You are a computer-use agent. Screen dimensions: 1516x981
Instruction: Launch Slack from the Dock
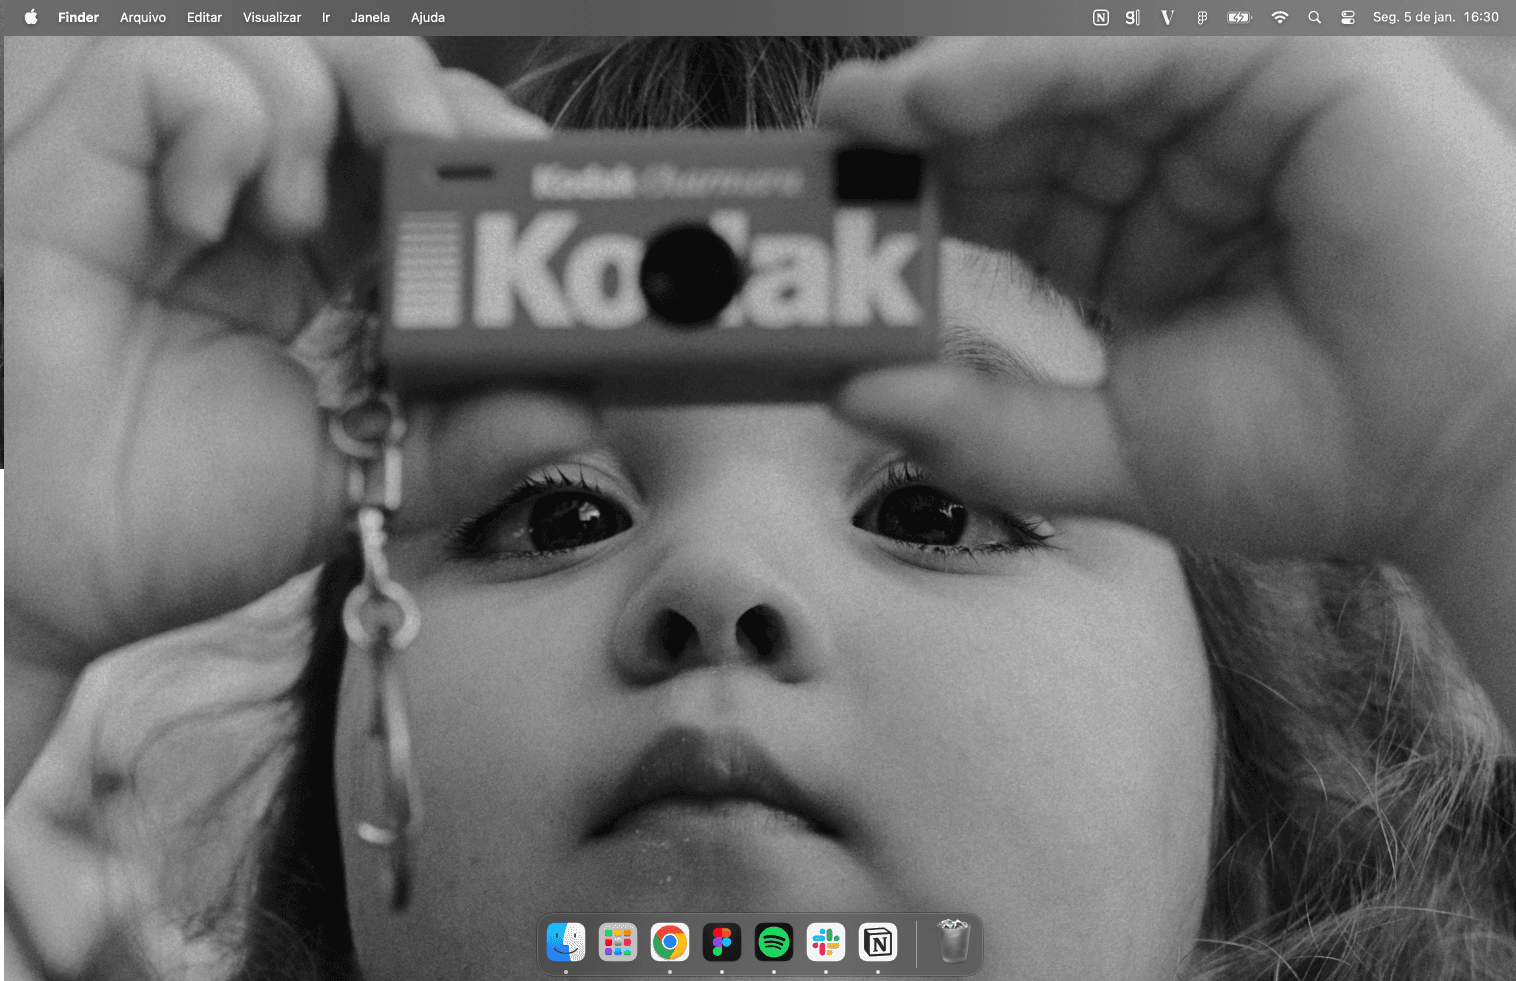pos(825,941)
